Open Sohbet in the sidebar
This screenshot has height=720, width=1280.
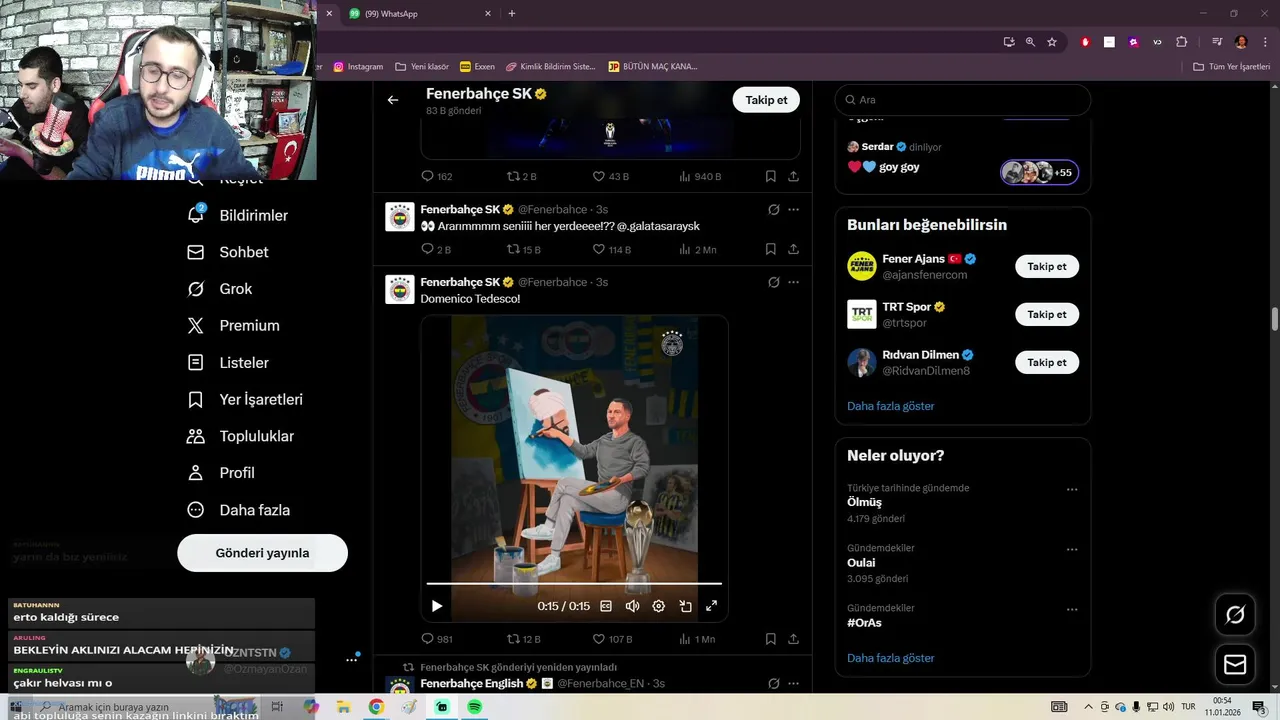228,252
